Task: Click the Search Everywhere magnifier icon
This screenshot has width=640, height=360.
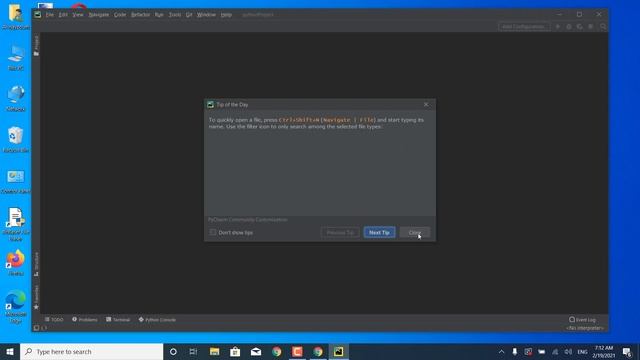Action: click(603, 27)
